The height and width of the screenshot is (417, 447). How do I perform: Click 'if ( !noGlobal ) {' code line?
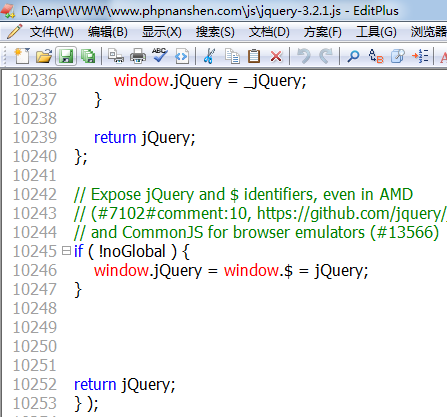click(132, 252)
